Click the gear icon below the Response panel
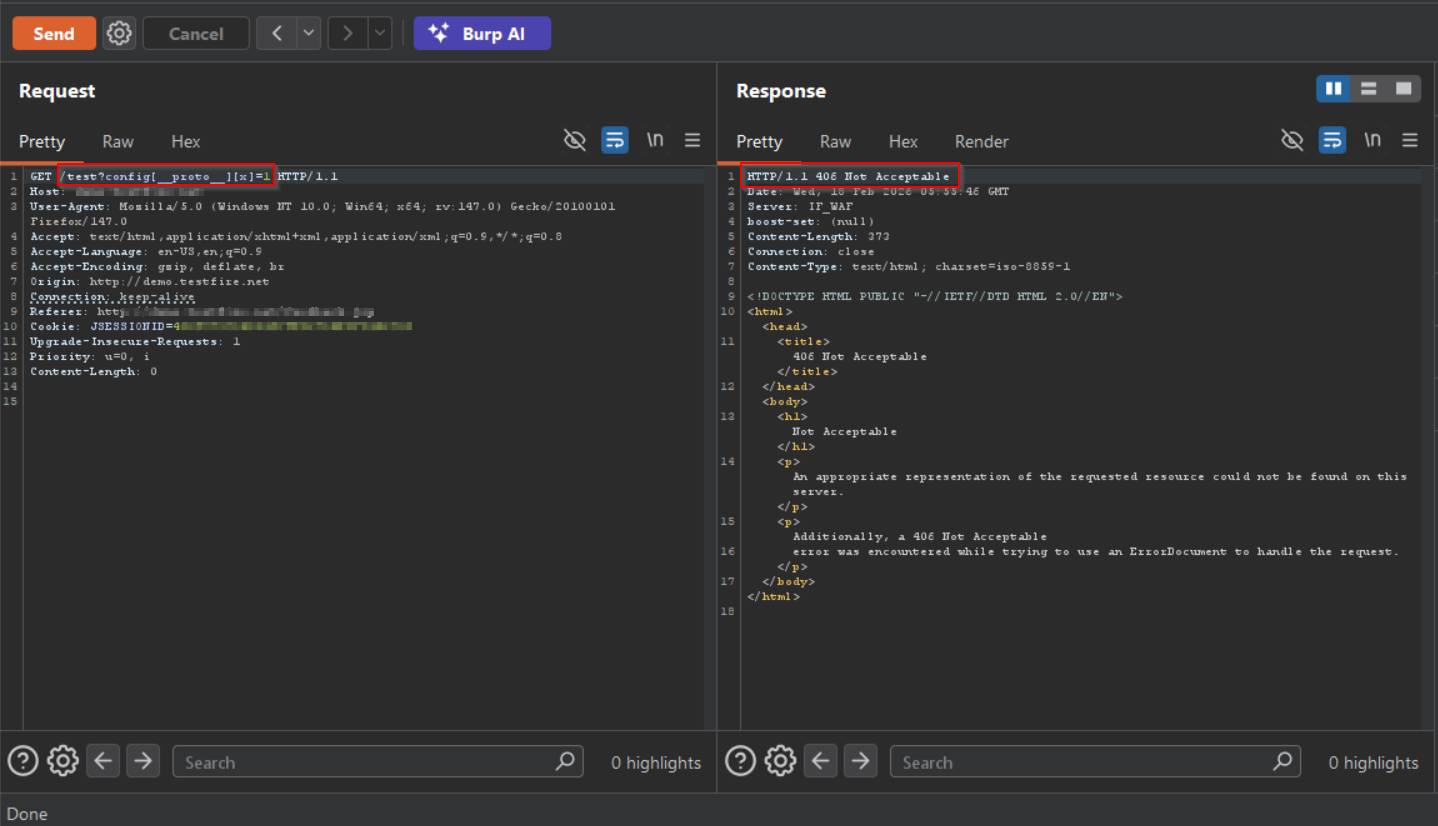 pos(780,761)
